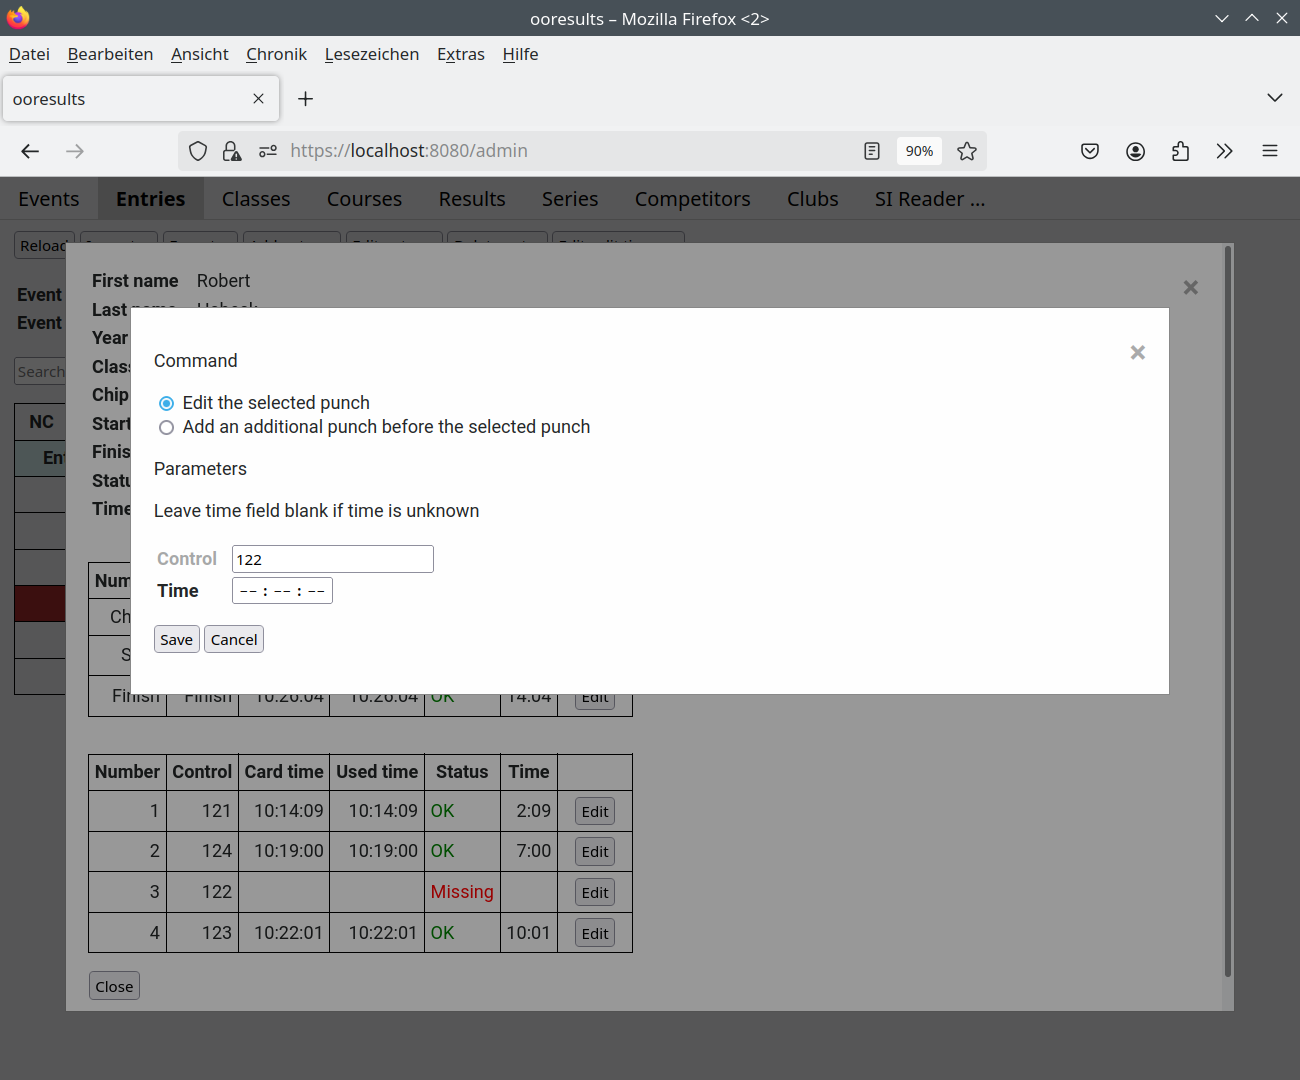Open the Ansicht menu
The height and width of the screenshot is (1080, 1300).
pos(200,54)
